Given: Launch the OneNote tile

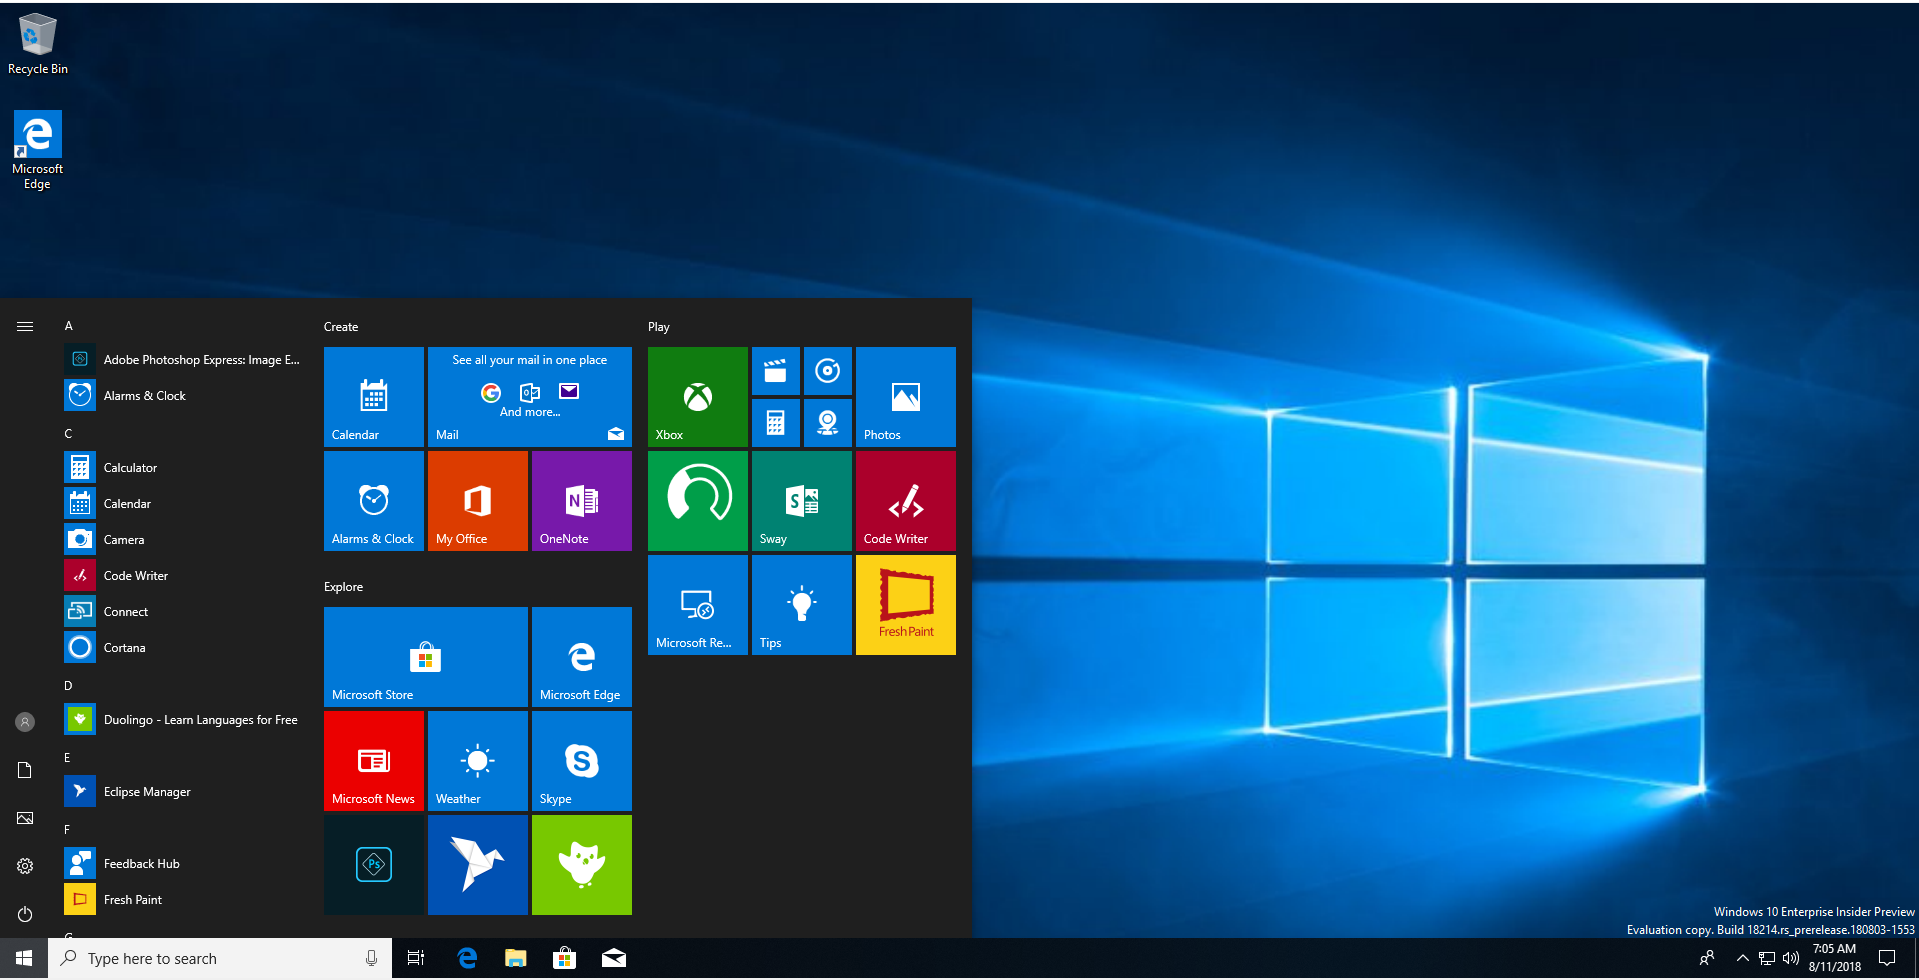Looking at the screenshot, I should [x=582, y=501].
